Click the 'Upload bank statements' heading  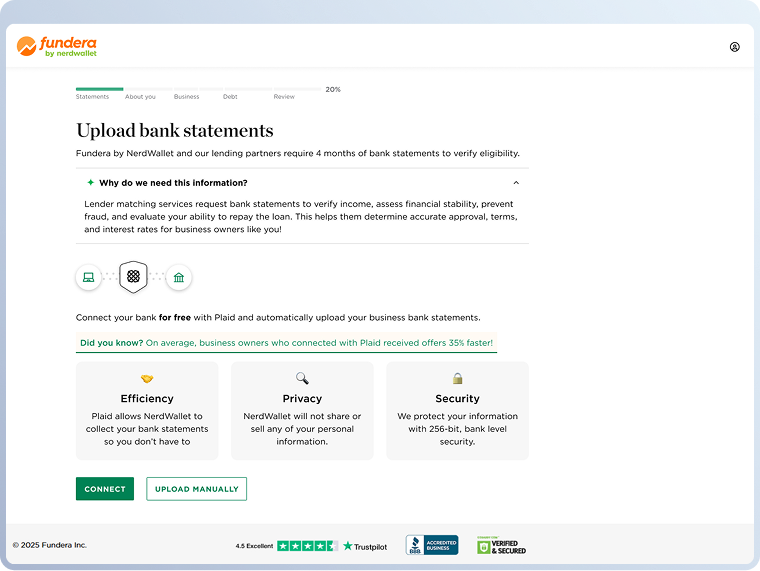[174, 130]
